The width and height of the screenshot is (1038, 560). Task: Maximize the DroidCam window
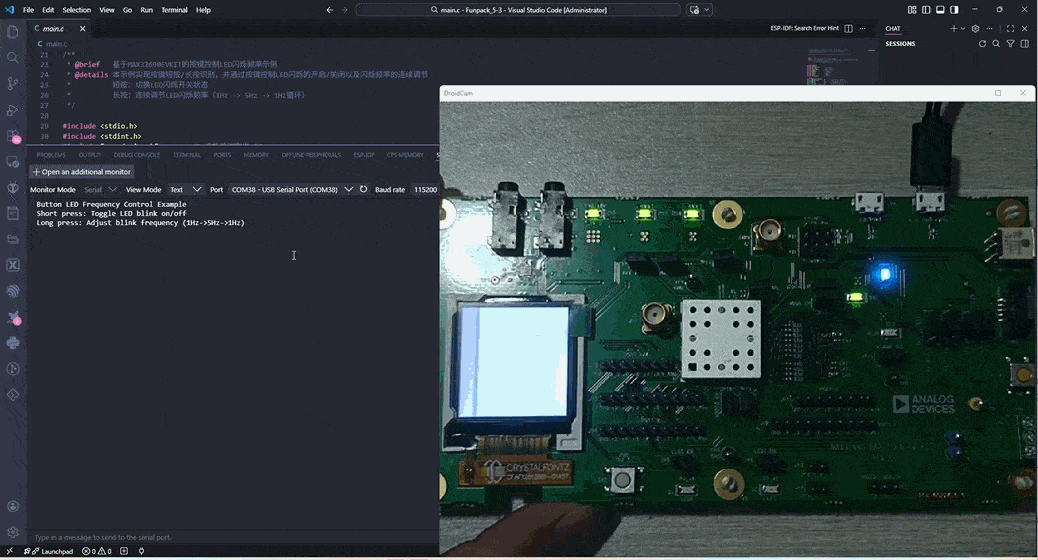point(998,93)
